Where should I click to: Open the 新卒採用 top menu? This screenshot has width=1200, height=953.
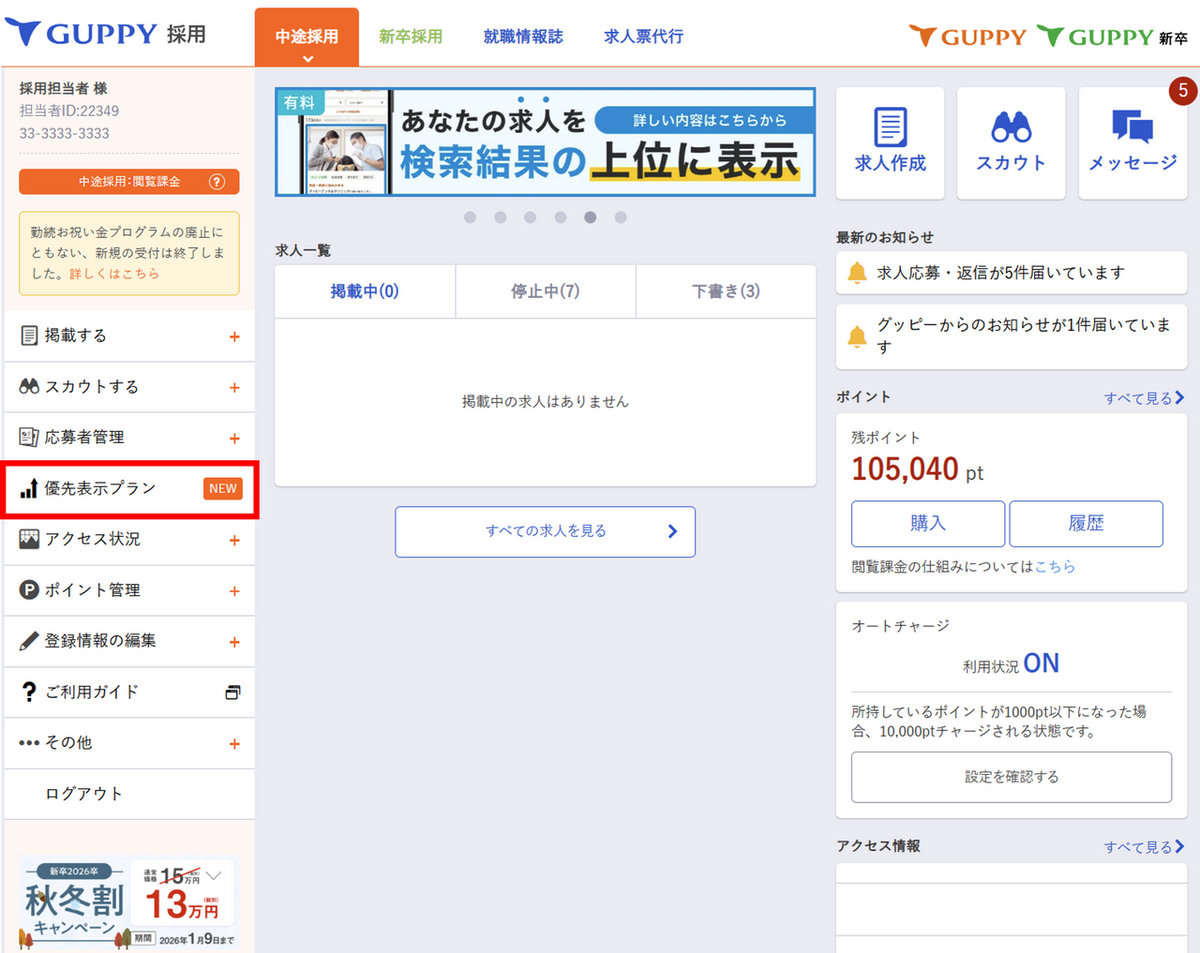pyautogui.click(x=410, y=37)
